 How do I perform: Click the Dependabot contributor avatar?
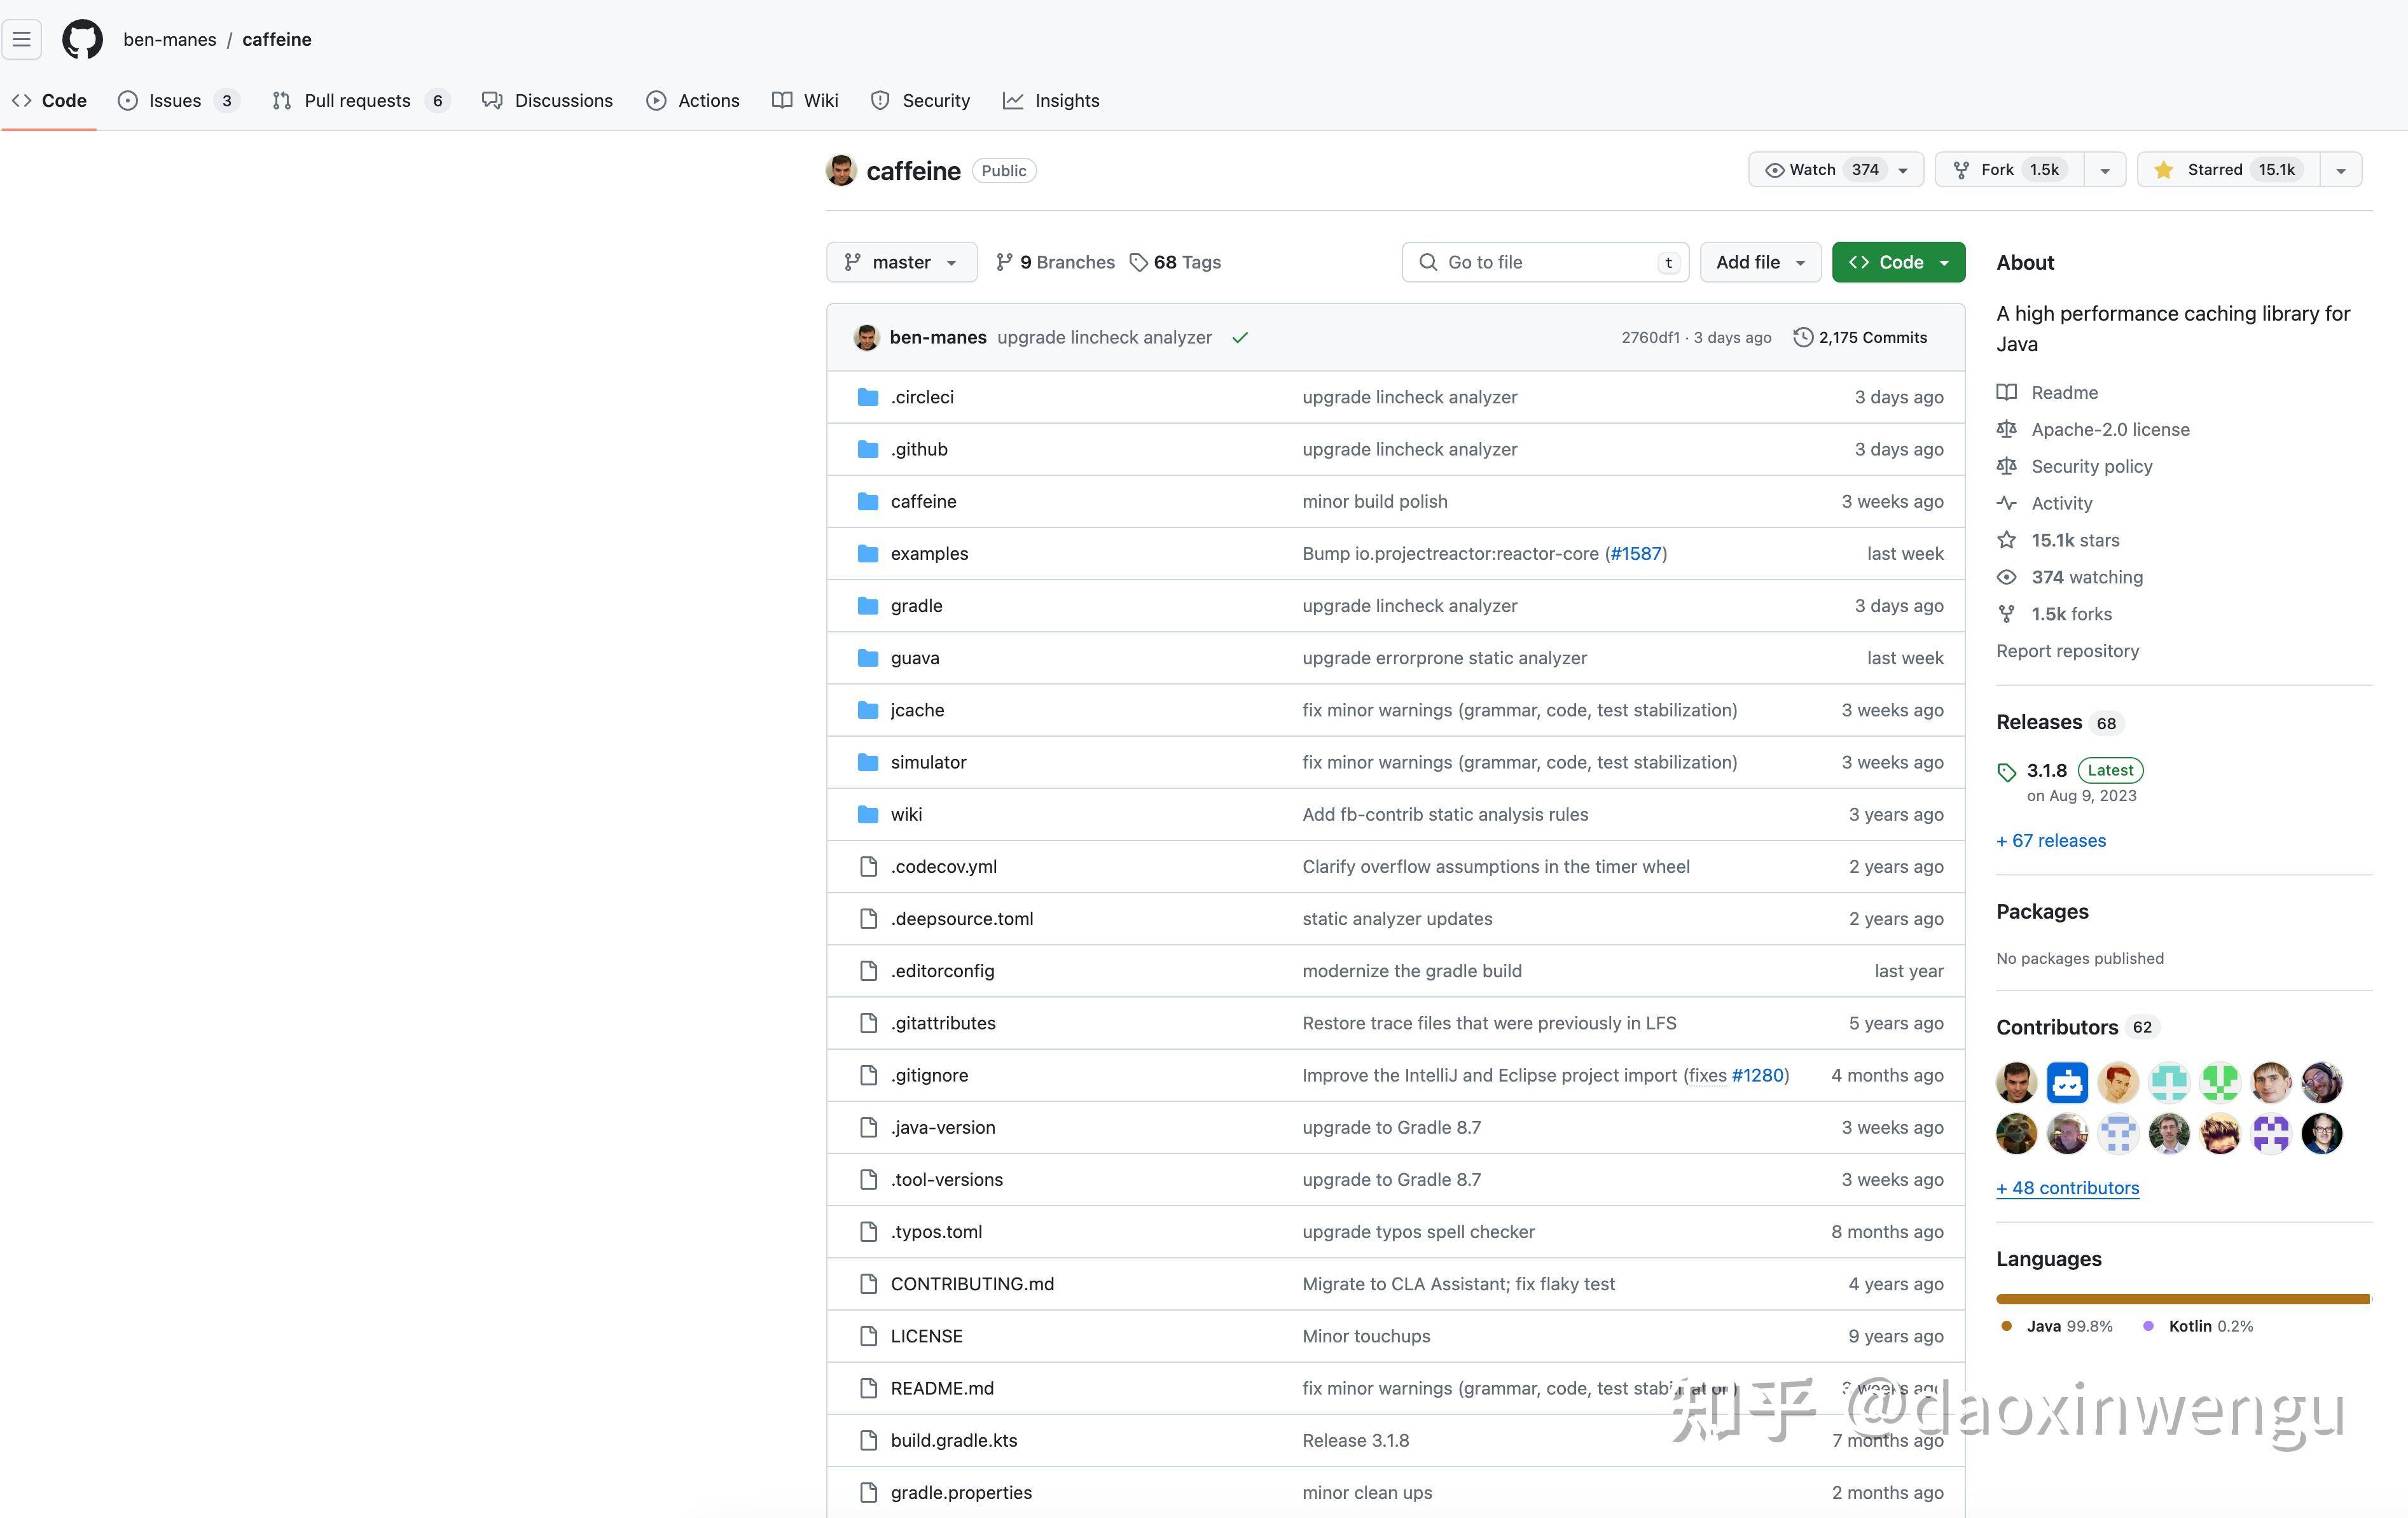2067,1082
